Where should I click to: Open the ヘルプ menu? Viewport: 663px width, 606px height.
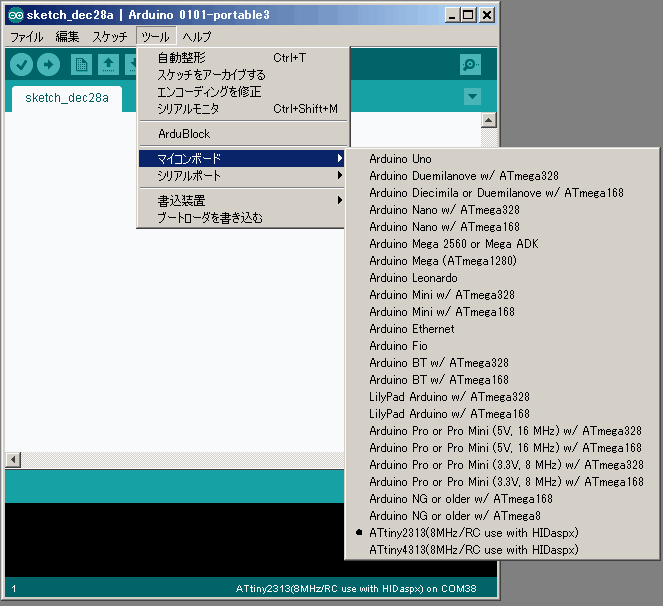click(197, 37)
